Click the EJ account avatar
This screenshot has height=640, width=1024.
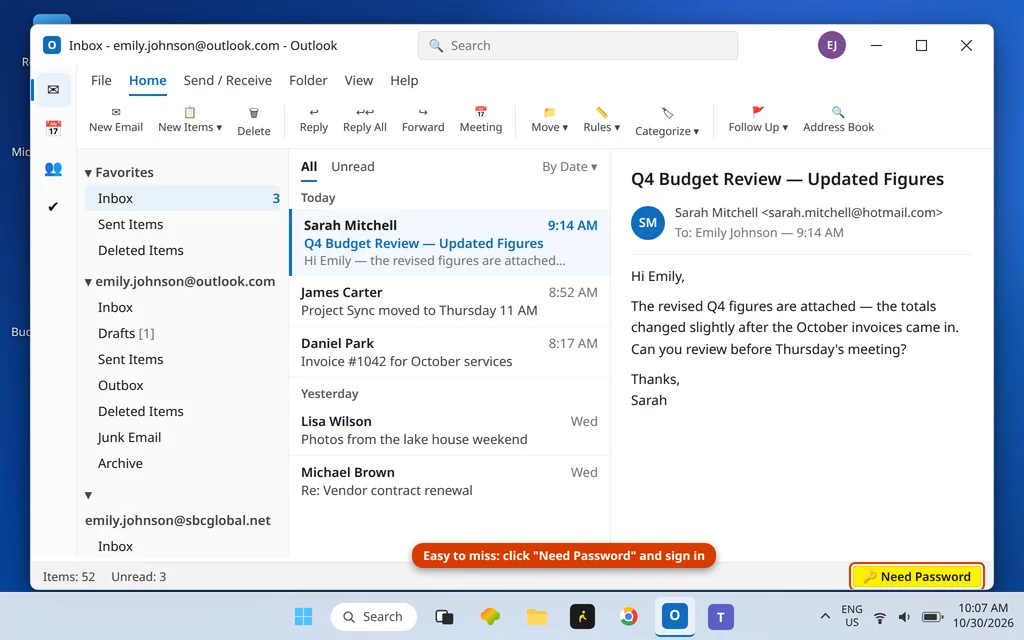831,45
